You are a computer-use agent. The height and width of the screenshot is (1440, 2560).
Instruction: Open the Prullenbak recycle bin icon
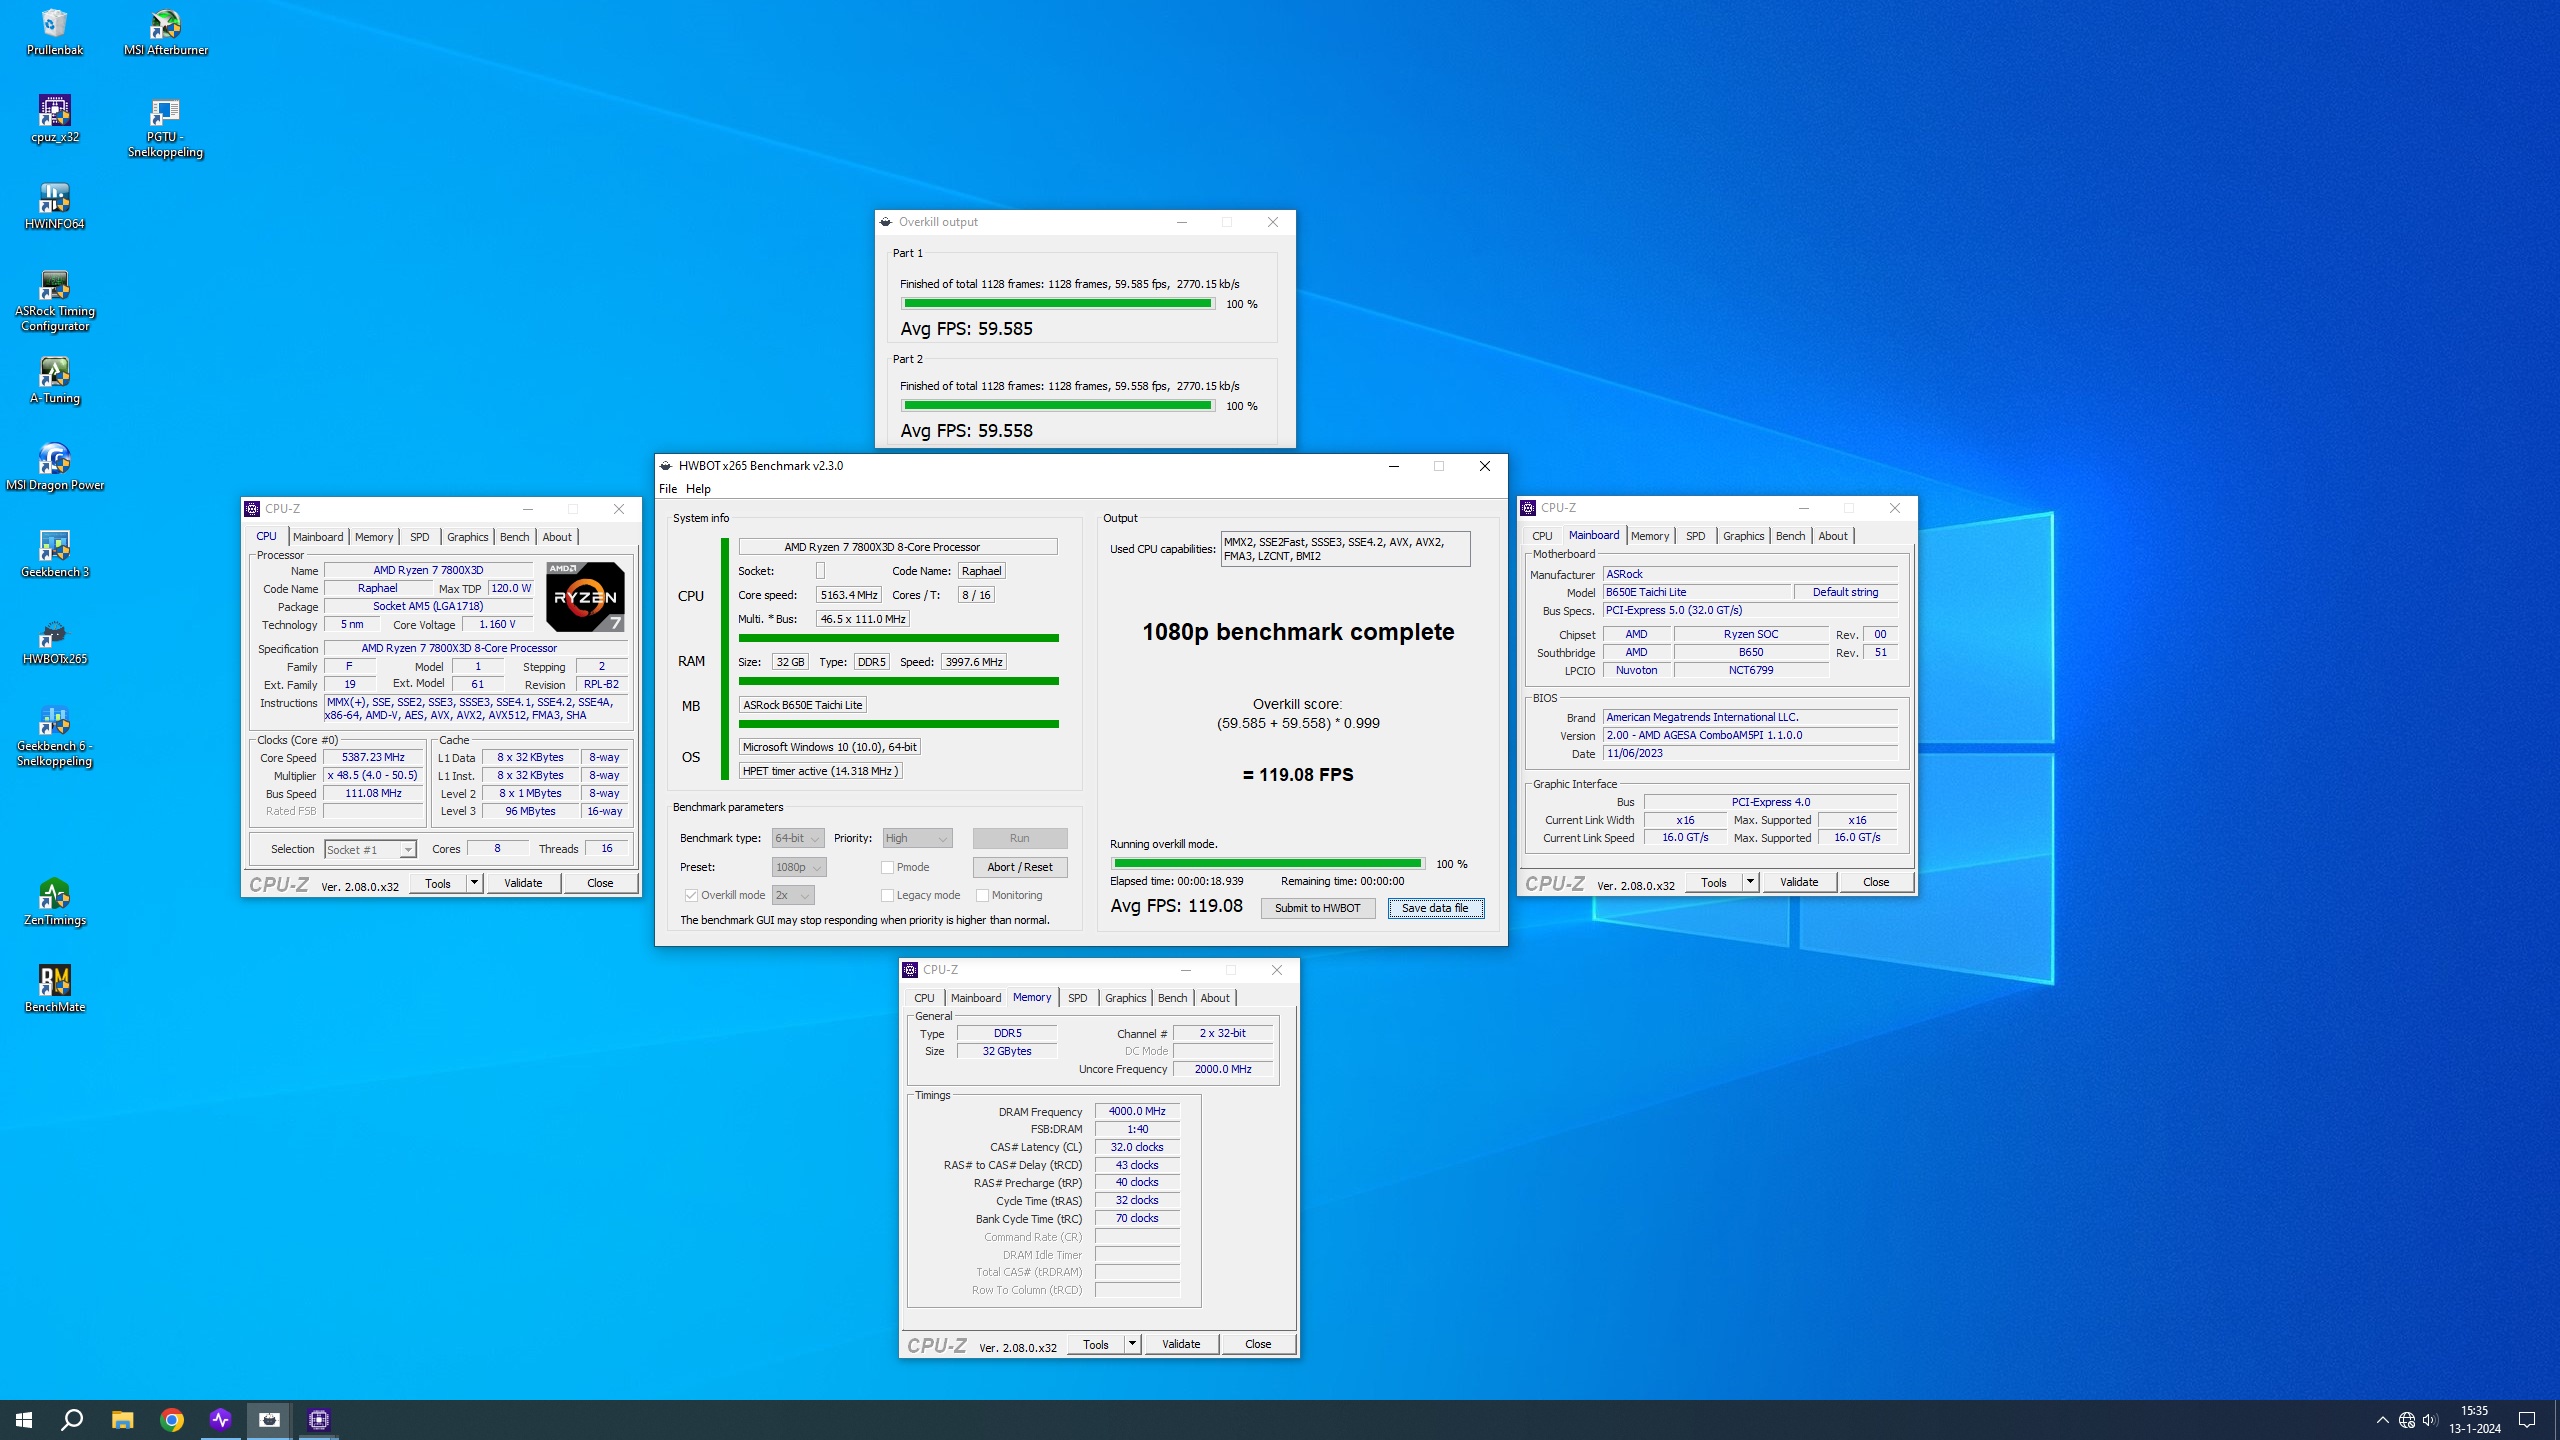tap(55, 32)
